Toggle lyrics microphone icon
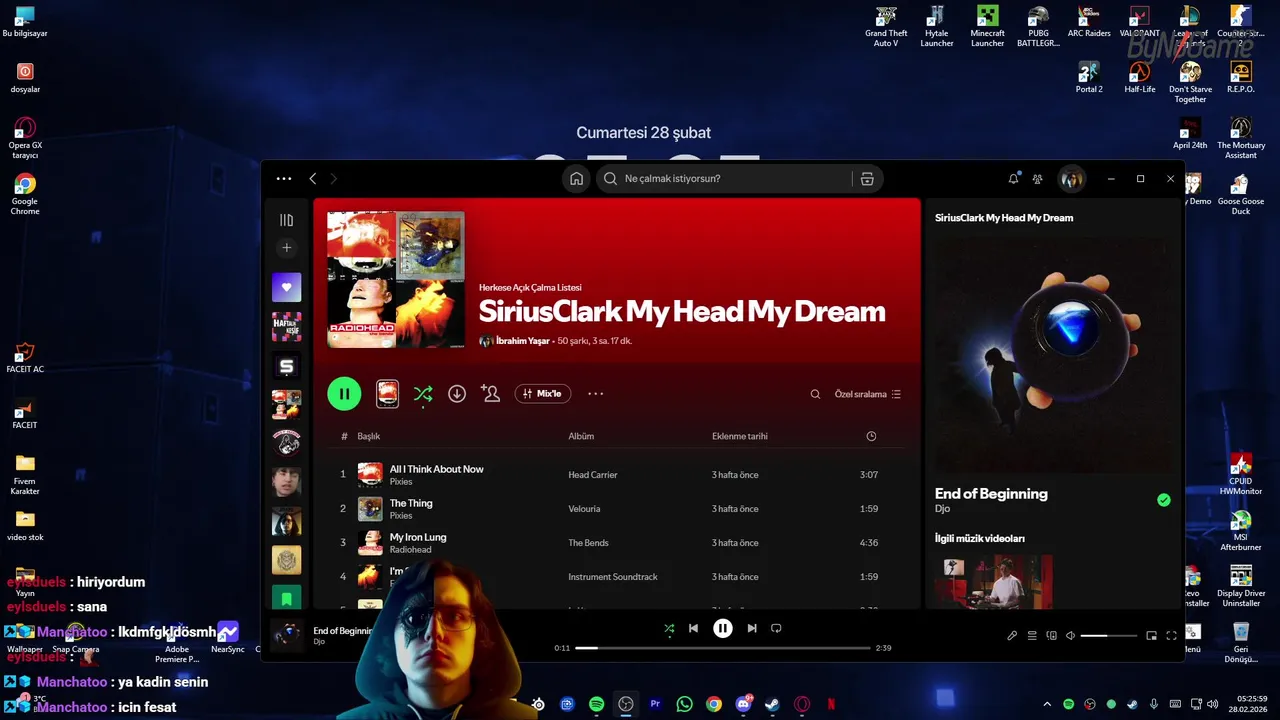1280x720 pixels. click(1012, 636)
